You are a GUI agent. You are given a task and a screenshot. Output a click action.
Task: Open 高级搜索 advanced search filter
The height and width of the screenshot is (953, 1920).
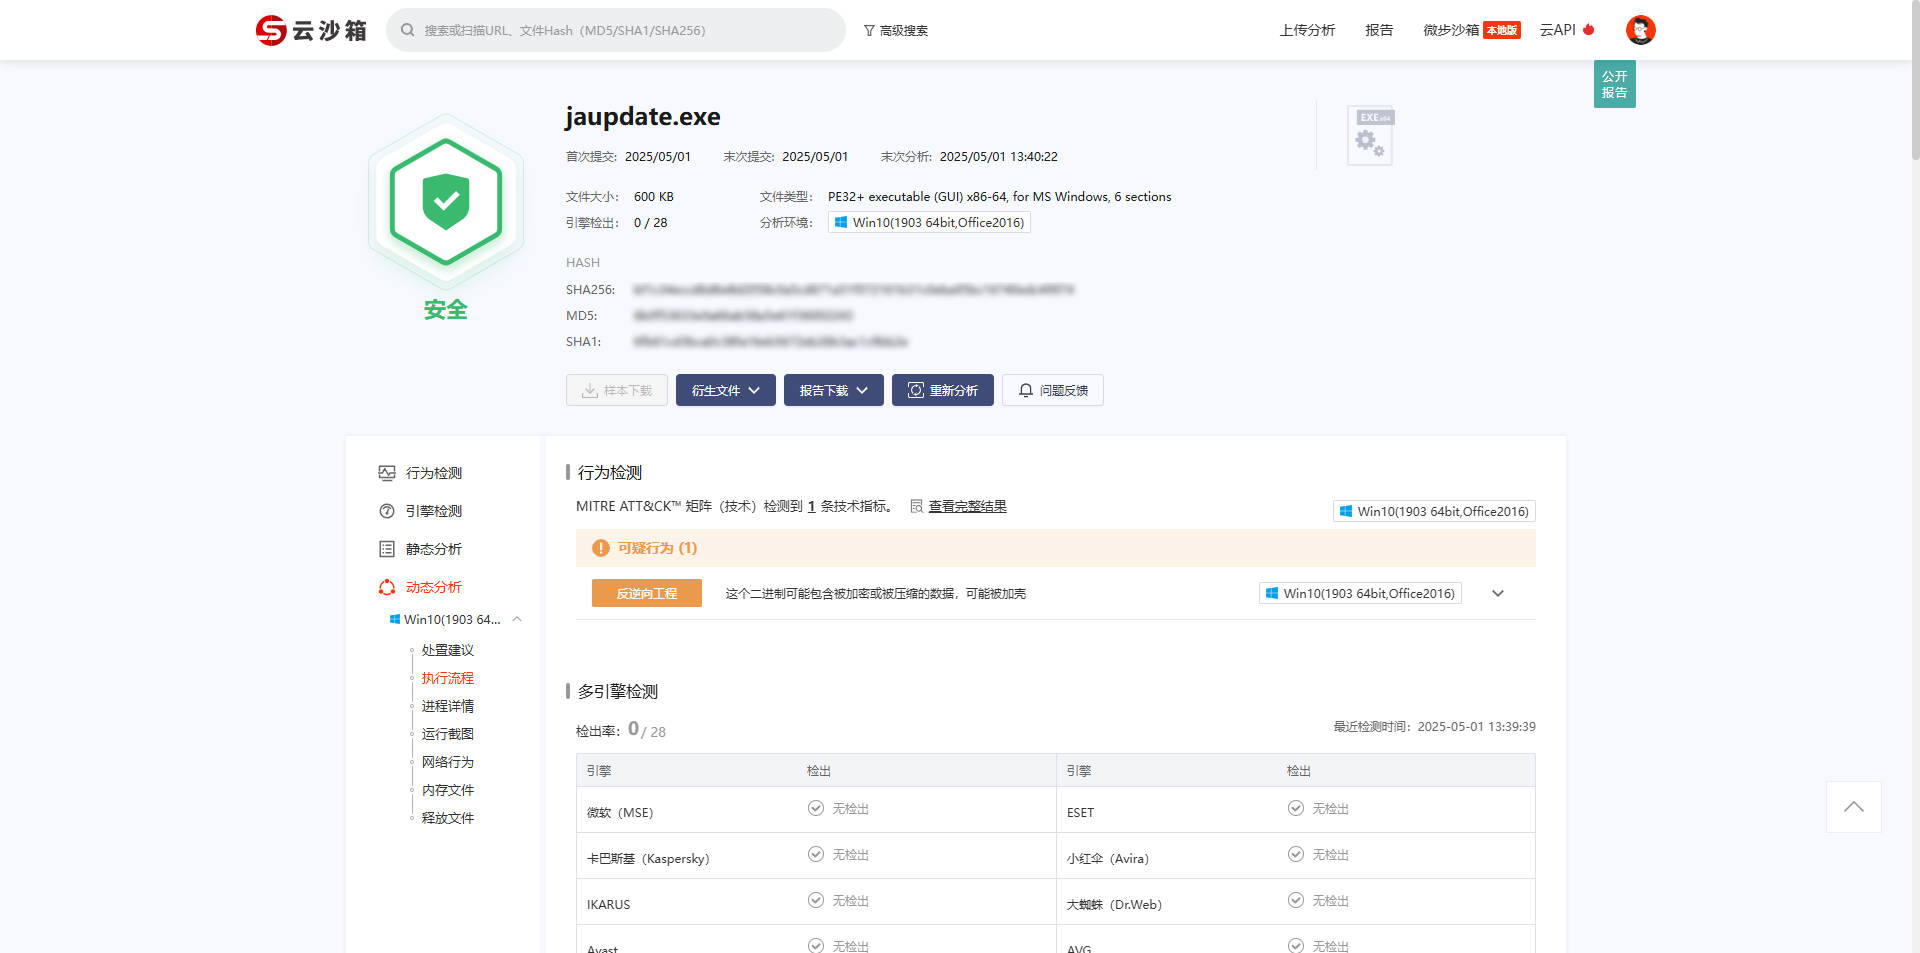(896, 30)
